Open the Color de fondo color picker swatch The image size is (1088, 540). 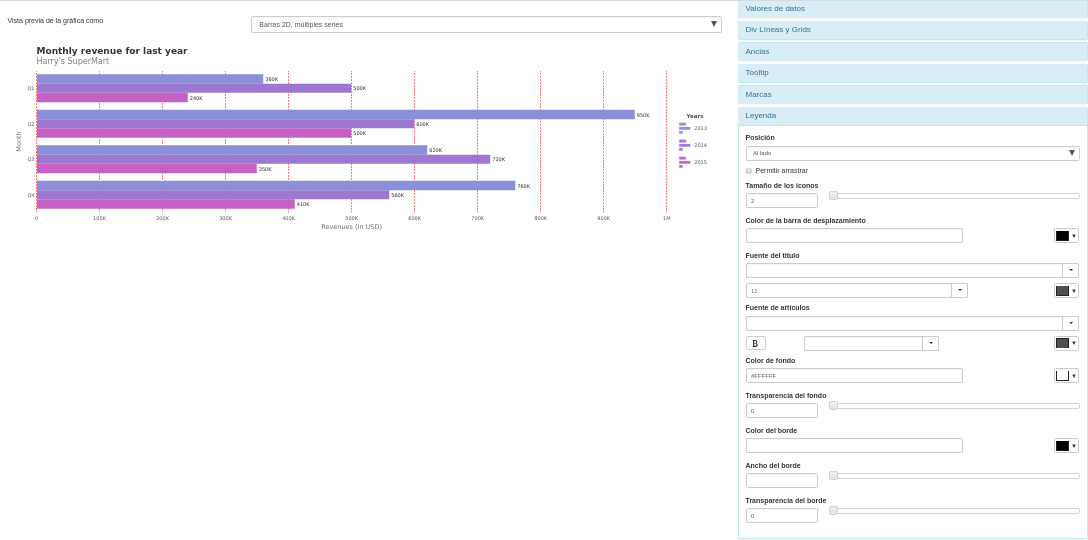pos(1066,375)
